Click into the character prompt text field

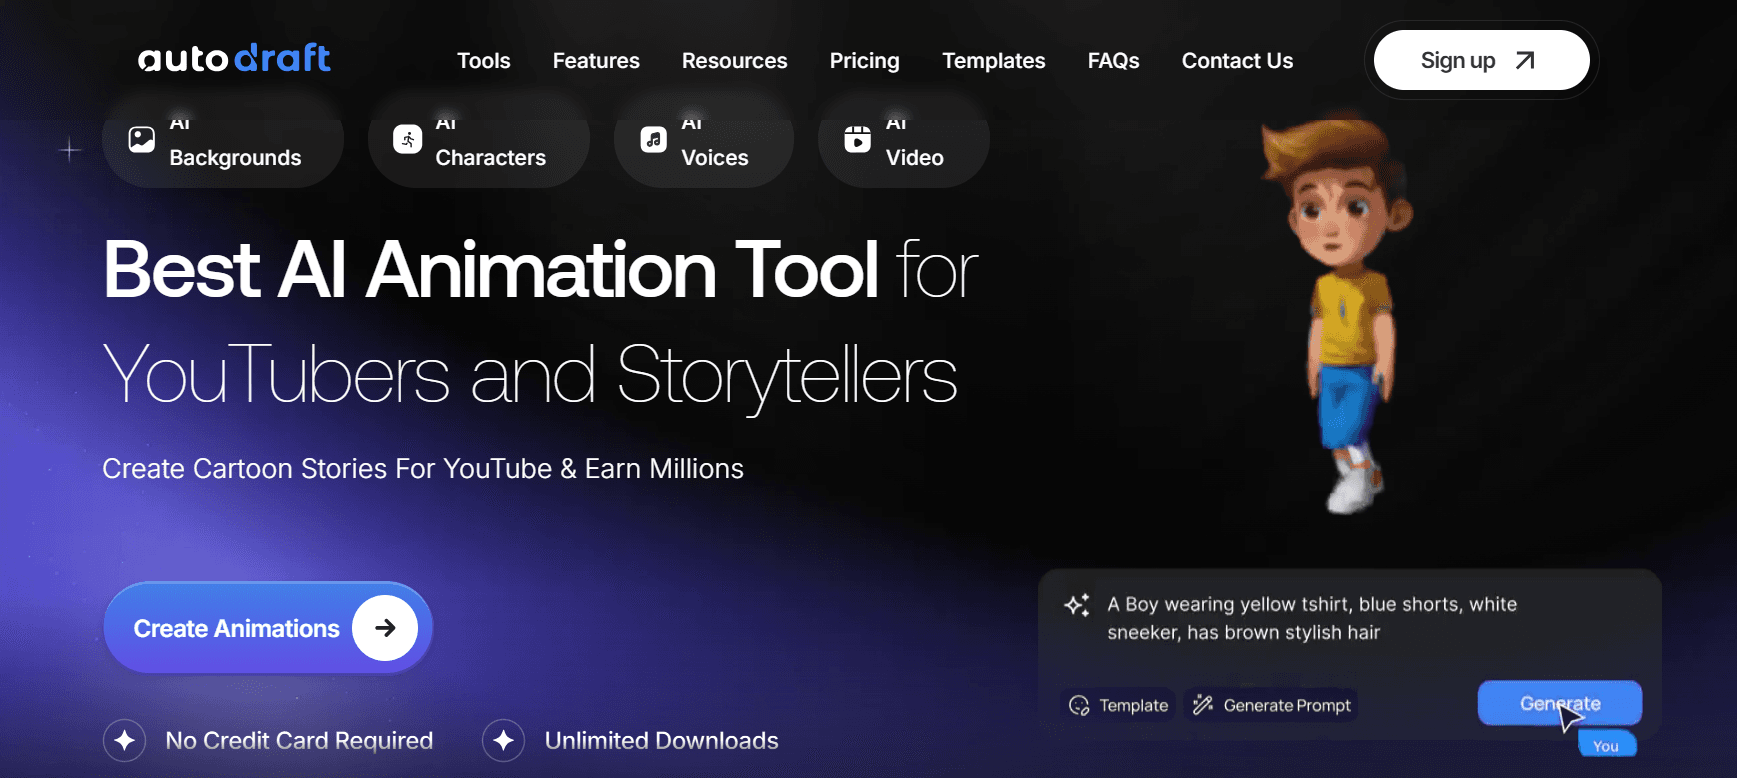point(1350,619)
